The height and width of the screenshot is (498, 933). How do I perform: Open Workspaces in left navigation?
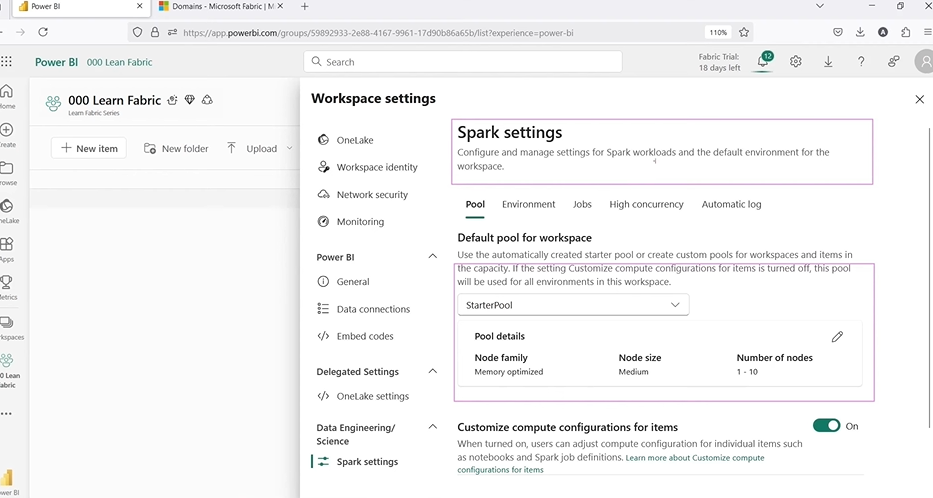coord(8,327)
